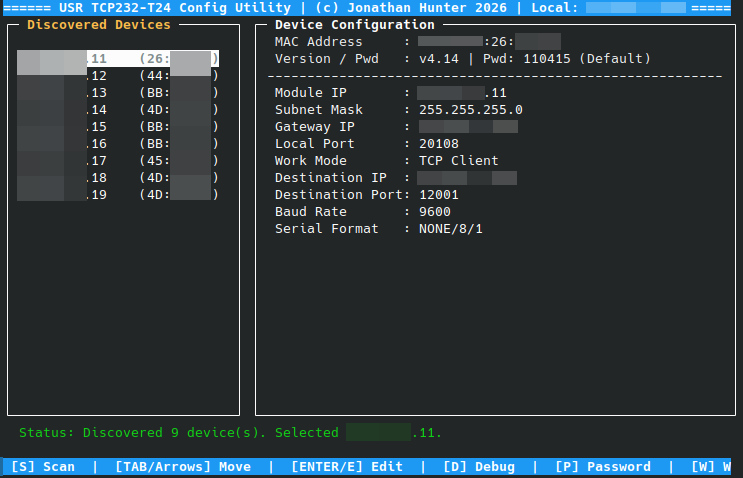The image size is (743, 478).
Task: Click the [S] Scan shortcut in the footer
Action: click(43, 467)
